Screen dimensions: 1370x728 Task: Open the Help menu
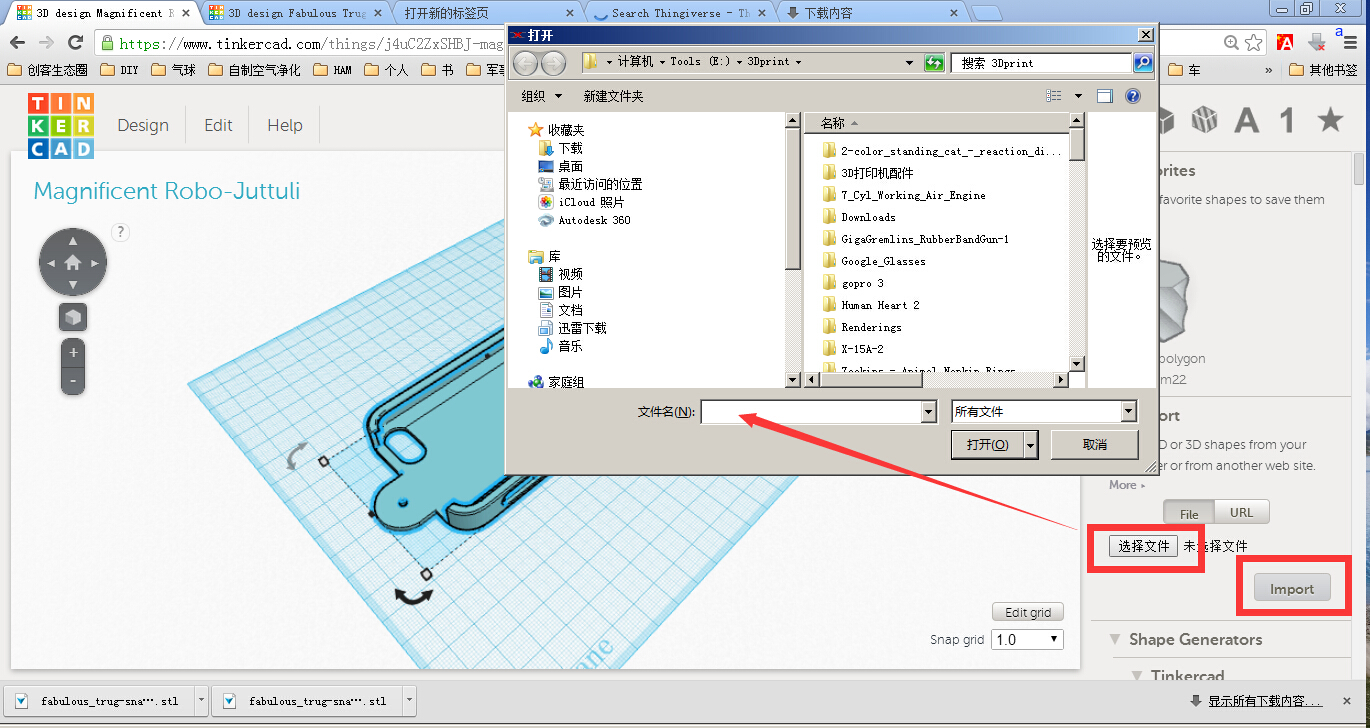285,125
